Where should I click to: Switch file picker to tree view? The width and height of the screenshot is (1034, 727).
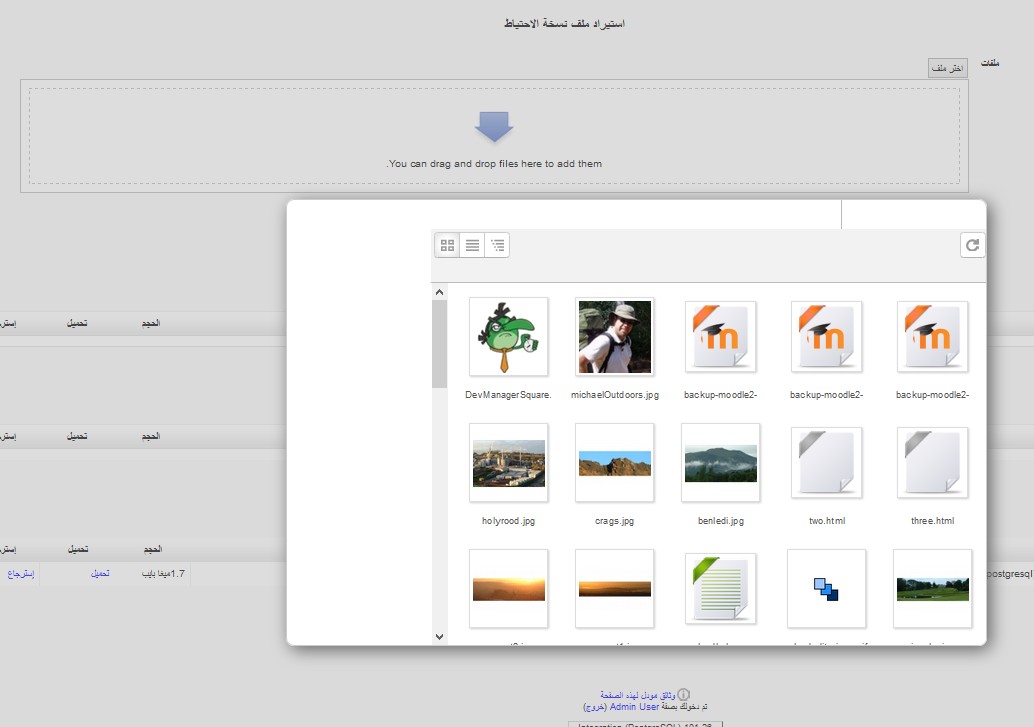coord(497,245)
